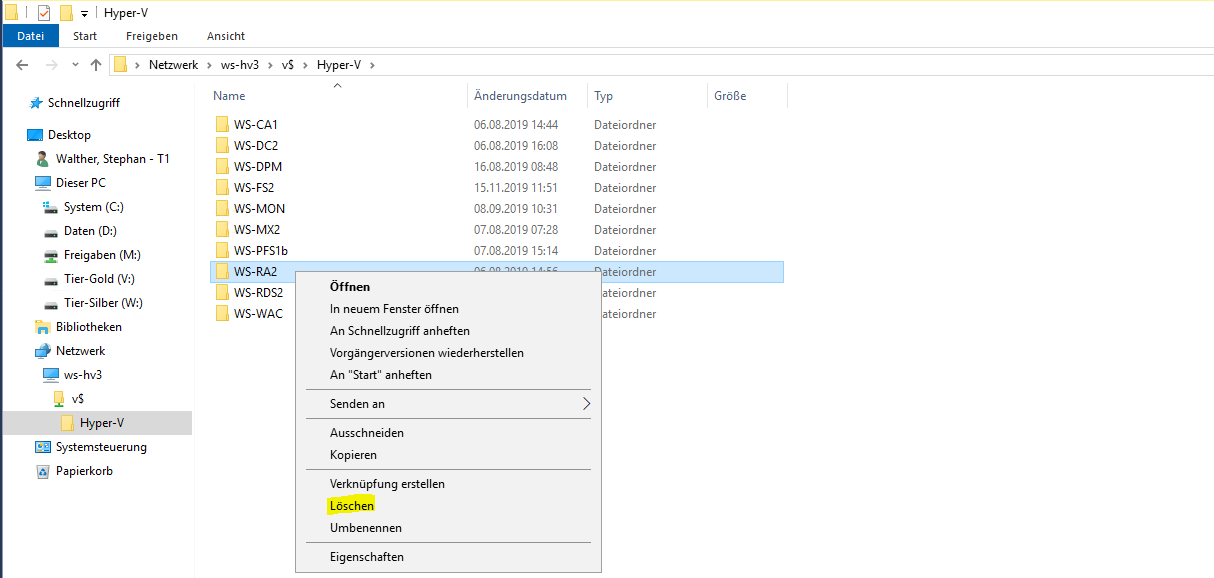The height and width of the screenshot is (578, 1214).
Task: Open Daten (D:) drive
Action: (x=92, y=231)
